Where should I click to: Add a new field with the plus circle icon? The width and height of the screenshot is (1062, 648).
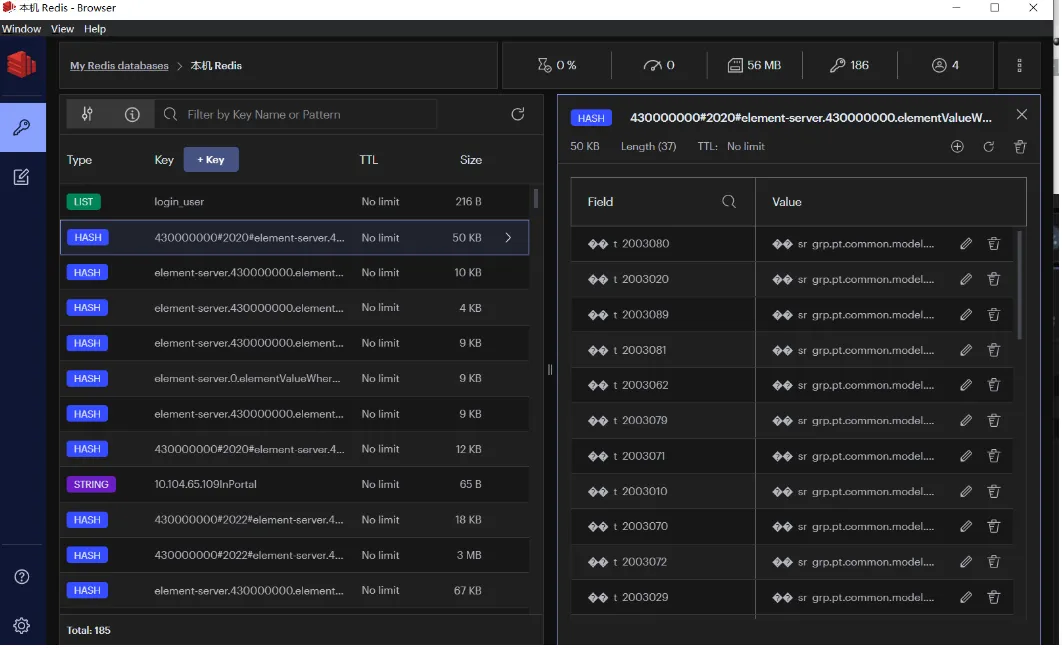[957, 147]
